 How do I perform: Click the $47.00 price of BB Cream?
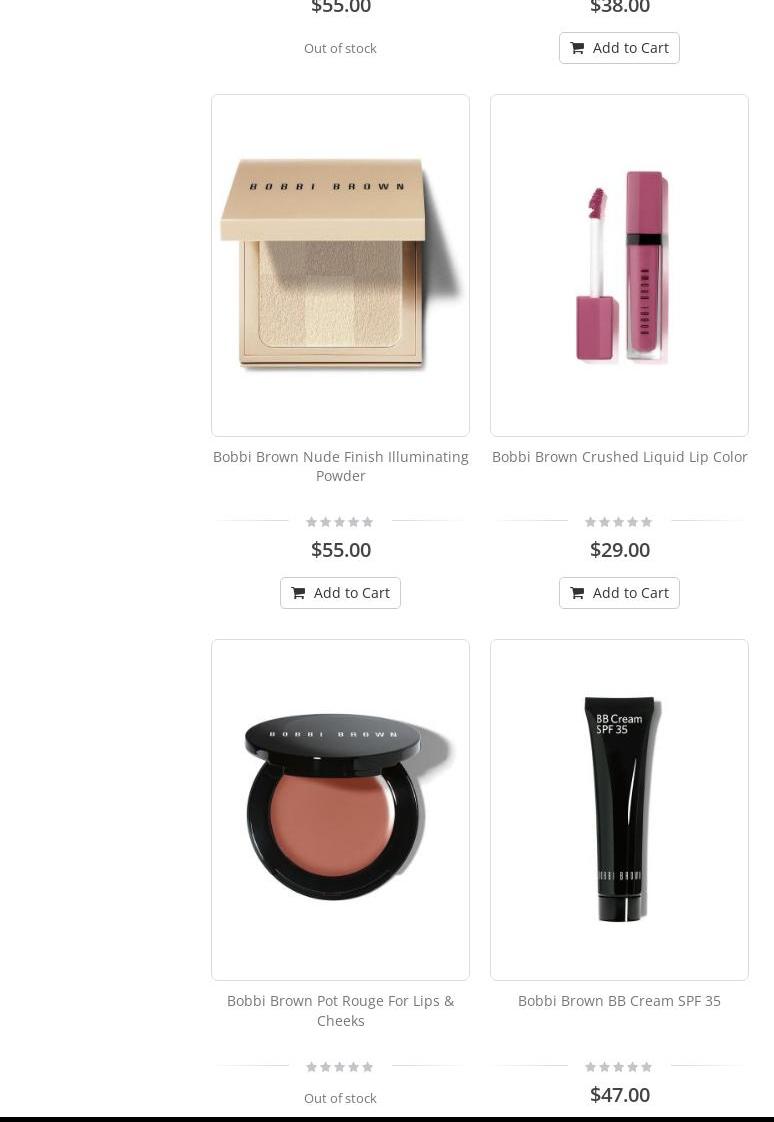(x=619, y=1095)
